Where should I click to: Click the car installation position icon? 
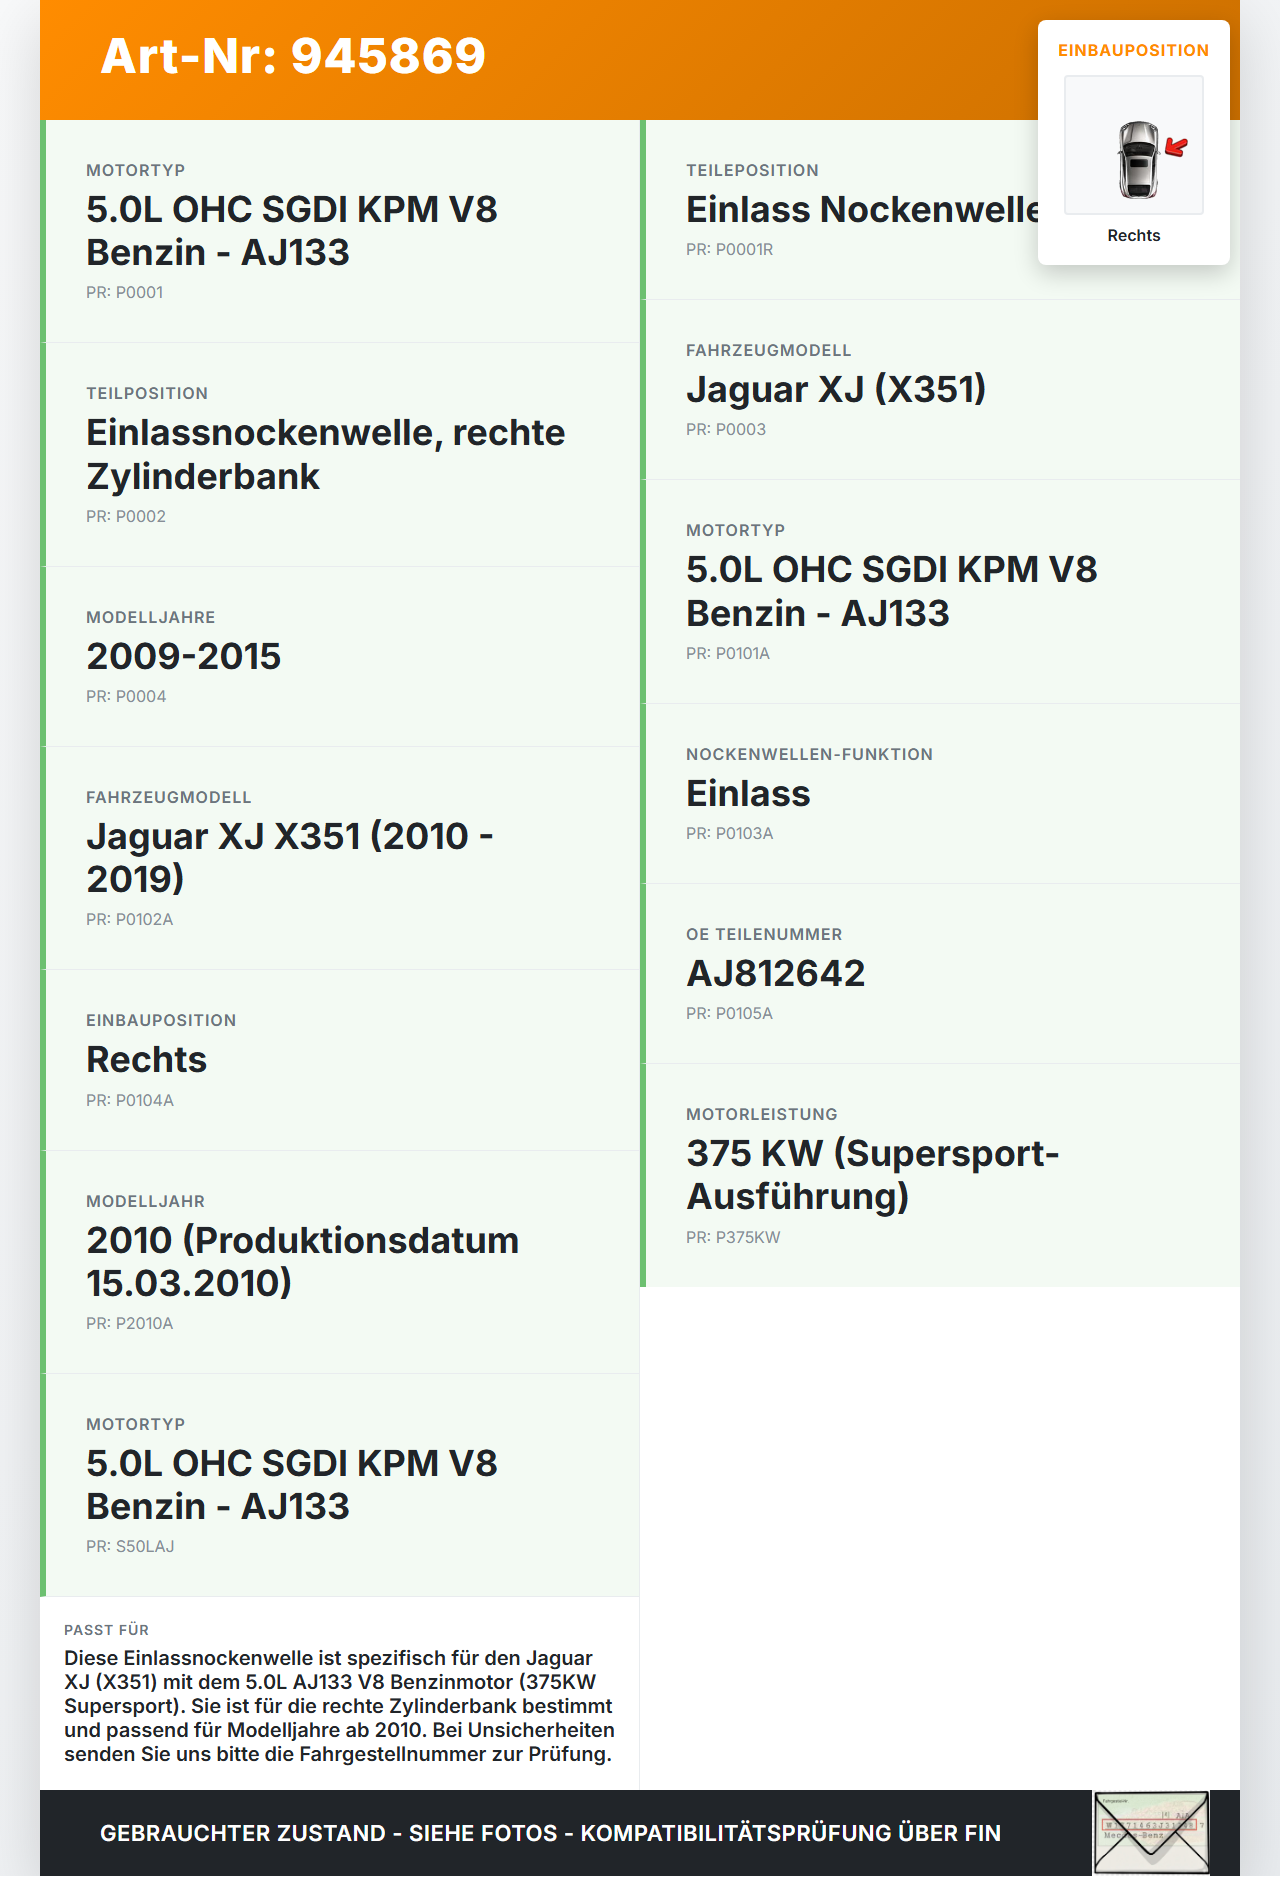pyautogui.click(x=1134, y=145)
